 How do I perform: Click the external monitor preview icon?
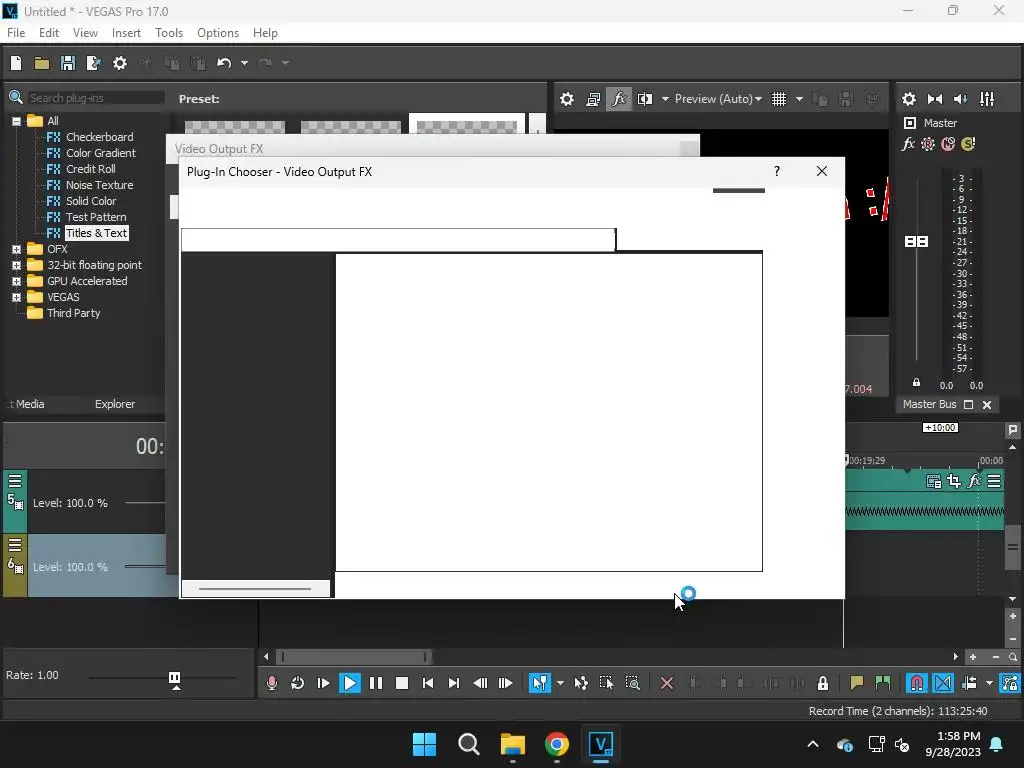click(x=593, y=99)
